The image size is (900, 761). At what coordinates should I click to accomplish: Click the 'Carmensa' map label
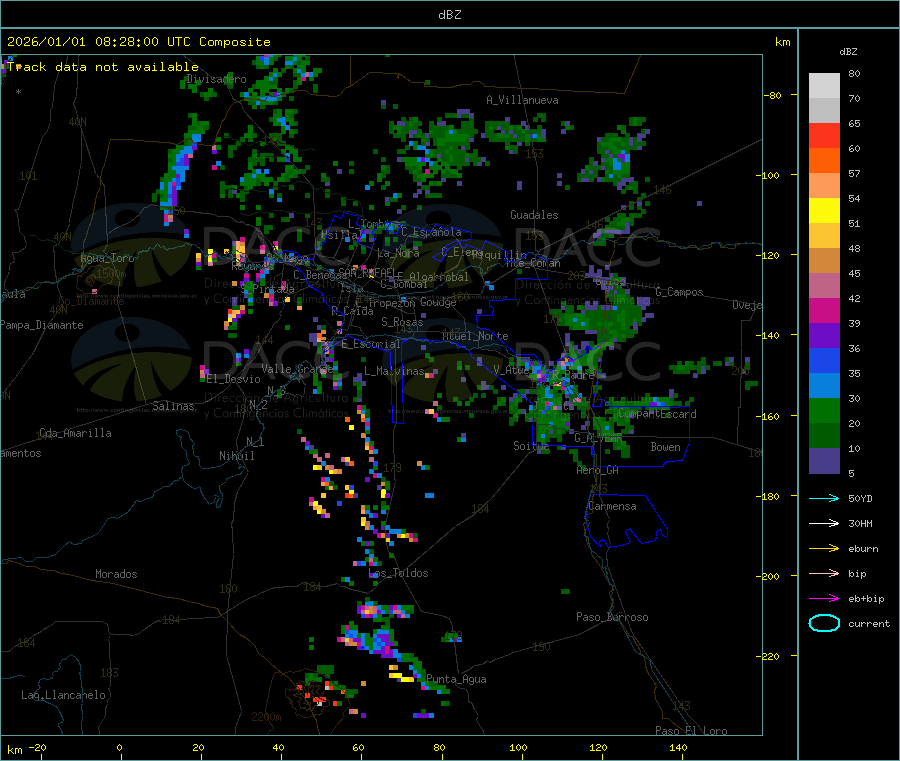click(612, 506)
